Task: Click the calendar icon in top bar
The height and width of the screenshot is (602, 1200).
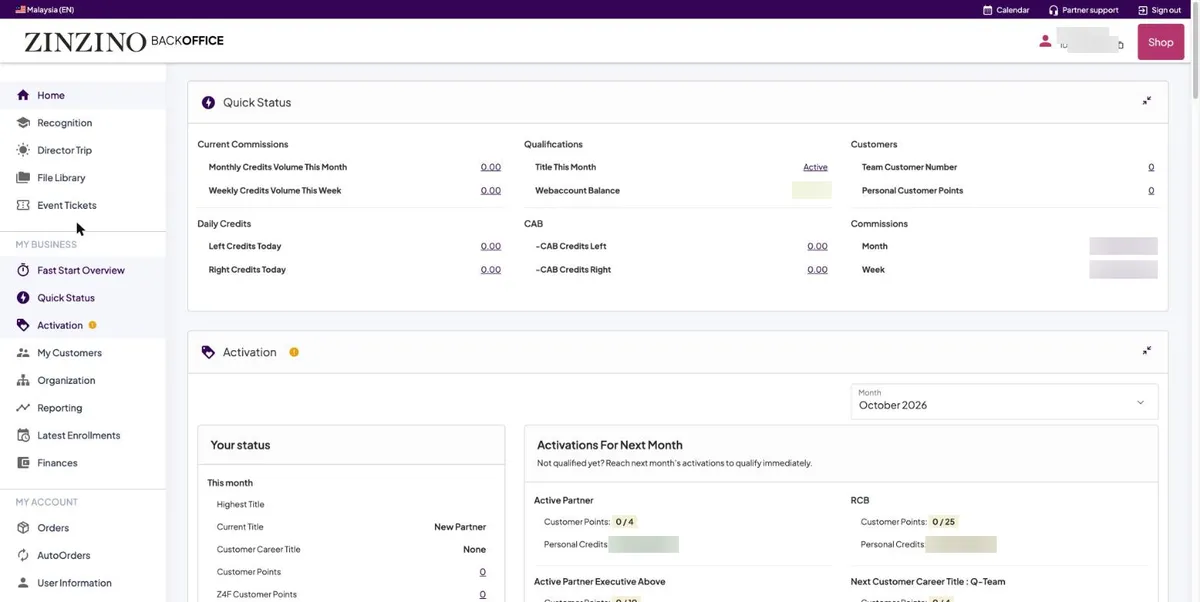Action: pyautogui.click(x=988, y=10)
